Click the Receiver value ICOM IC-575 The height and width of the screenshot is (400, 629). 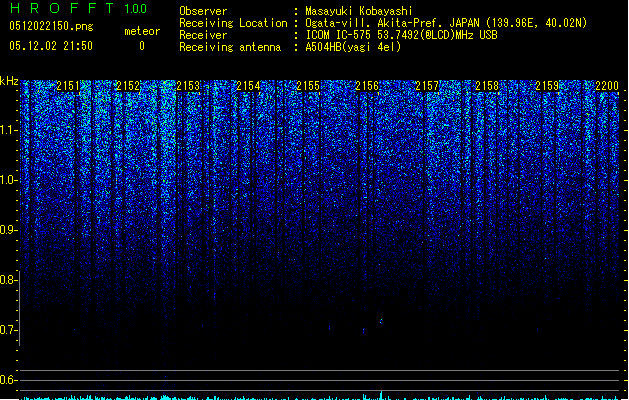click(x=339, y=35)
